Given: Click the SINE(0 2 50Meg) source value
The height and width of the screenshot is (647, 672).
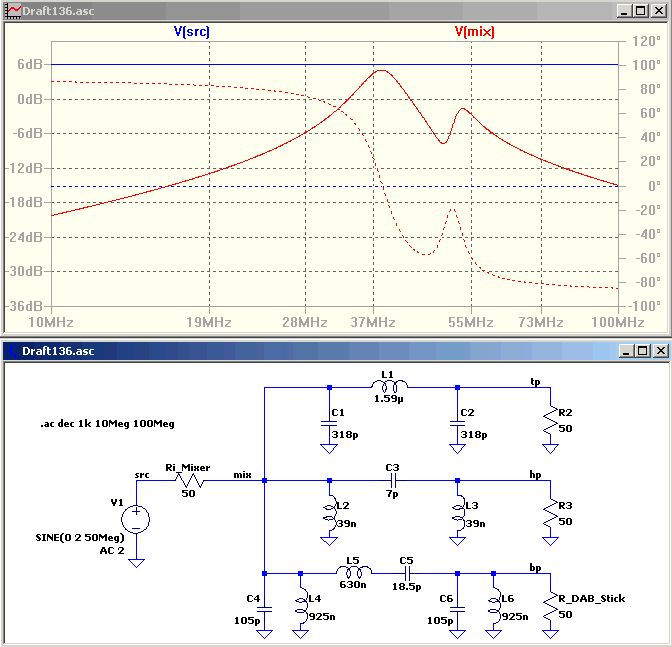Looking at the screenshot, I should [80, 538].
